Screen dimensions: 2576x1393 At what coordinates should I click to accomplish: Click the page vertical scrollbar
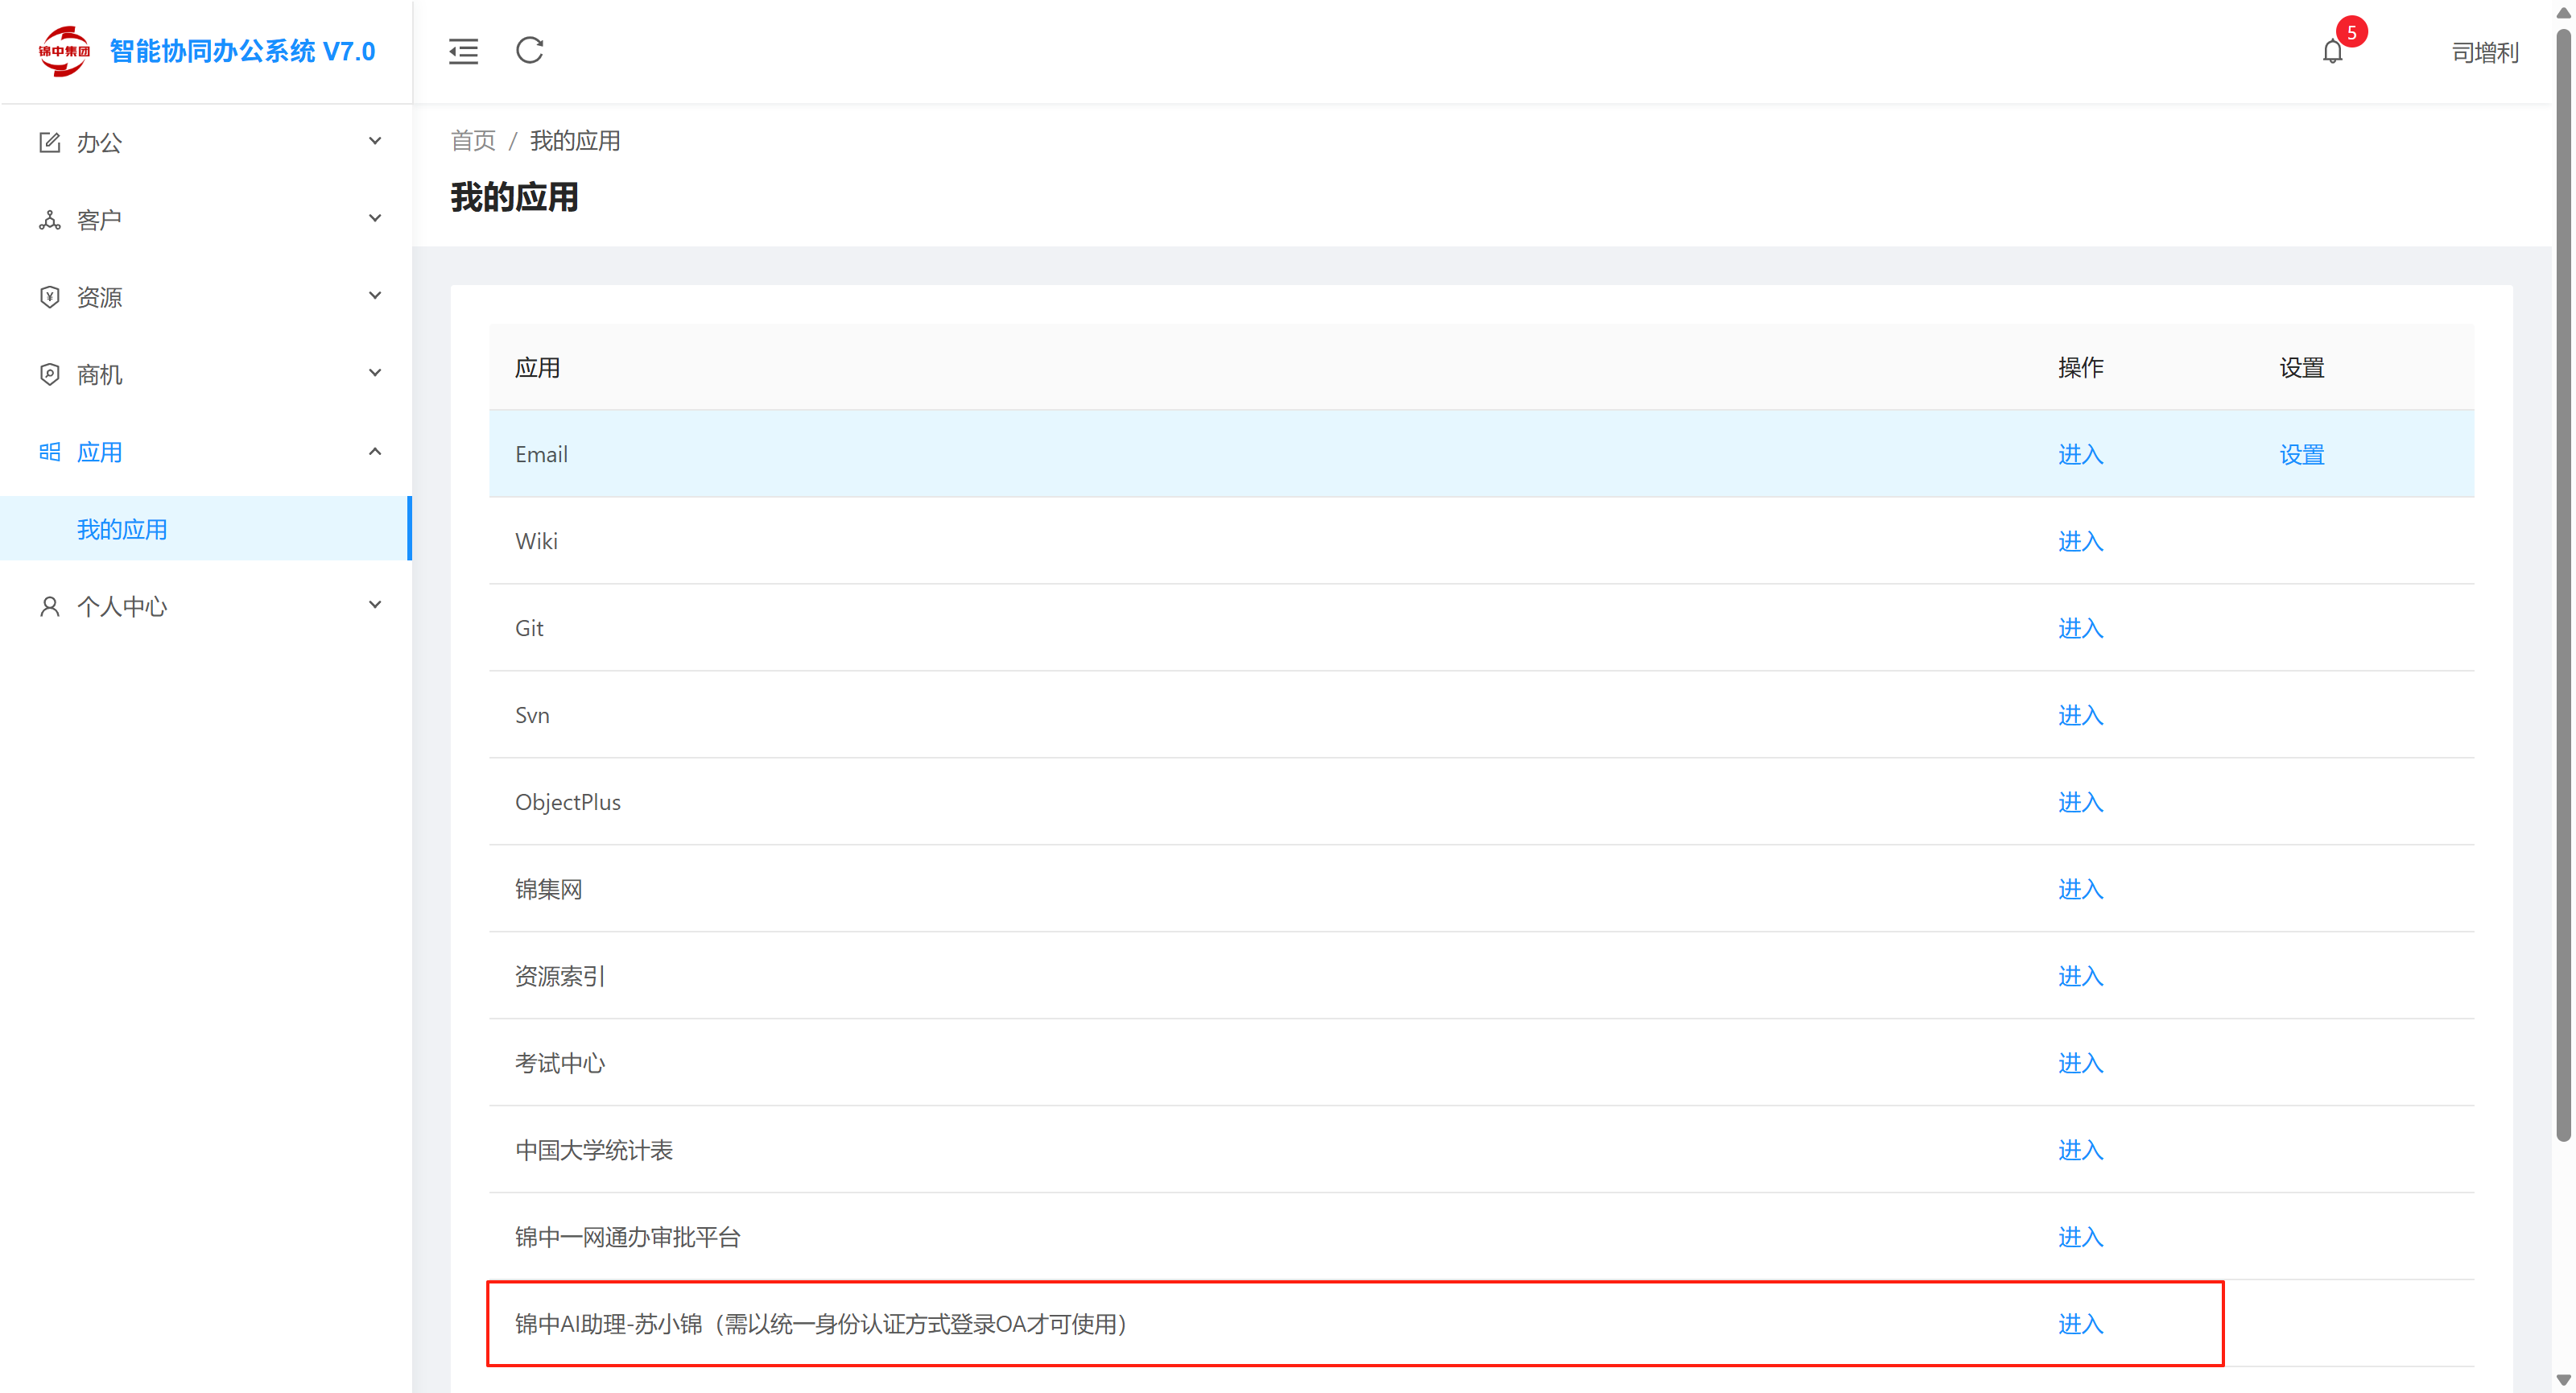coord(2562,580)
